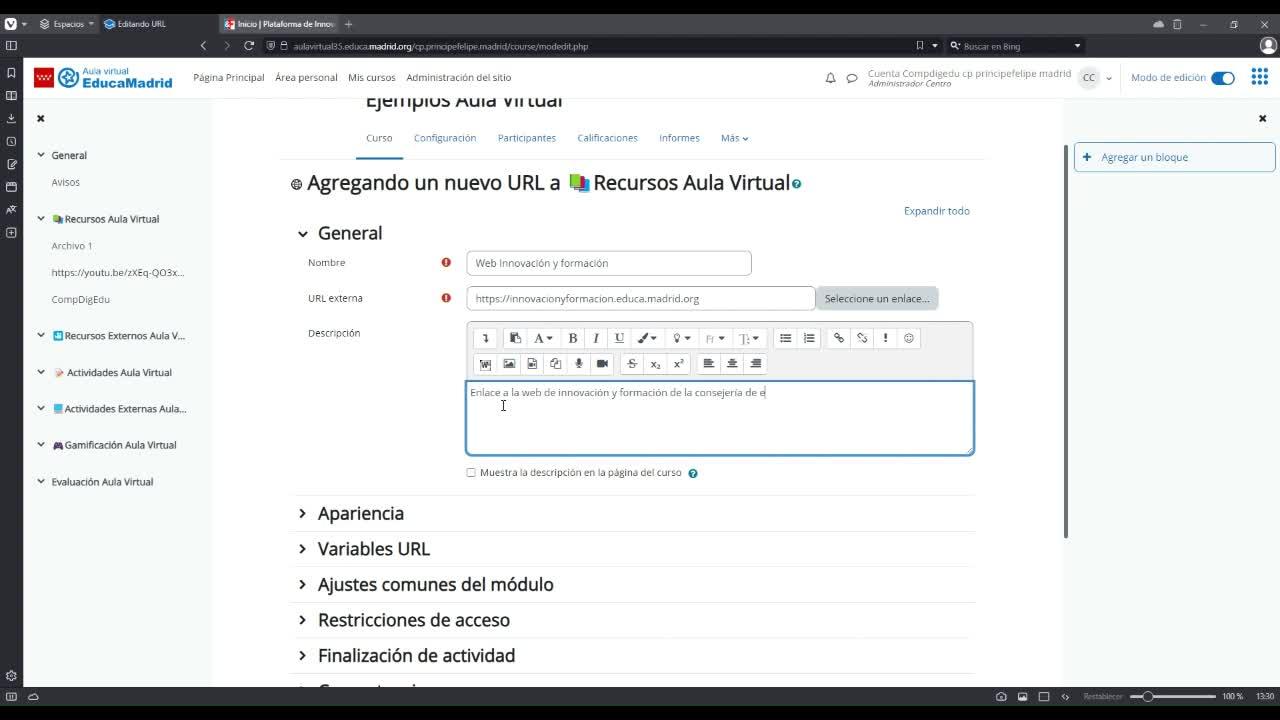The image size is (1280, 720).
Task: Open the notifications bell
Action: click(830, 78)
